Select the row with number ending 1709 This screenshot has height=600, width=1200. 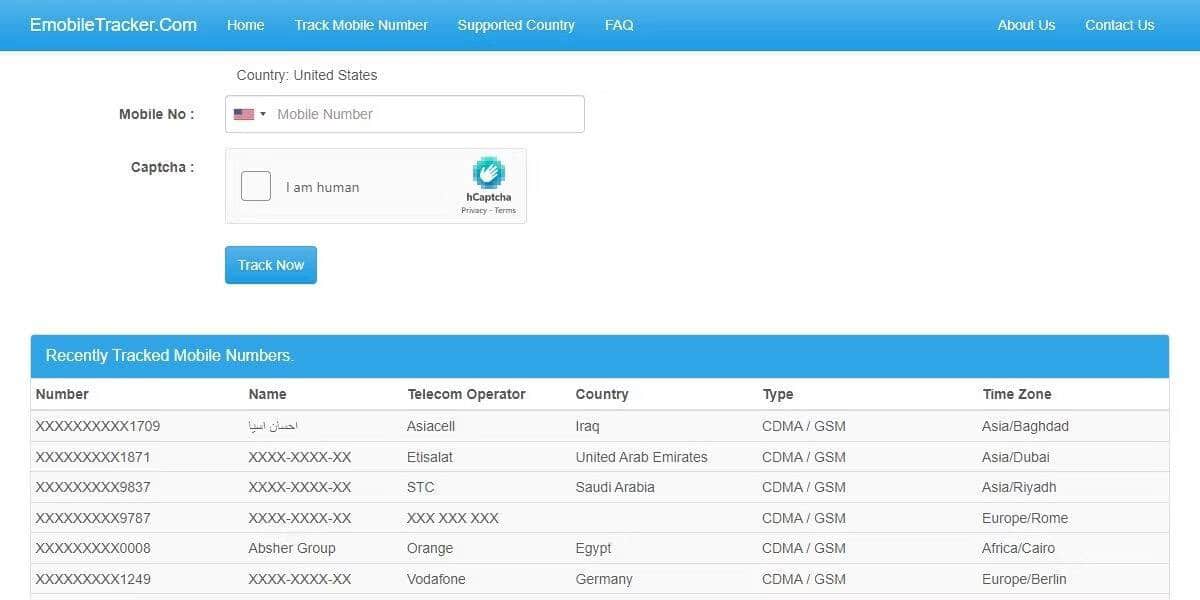(98, 426)
